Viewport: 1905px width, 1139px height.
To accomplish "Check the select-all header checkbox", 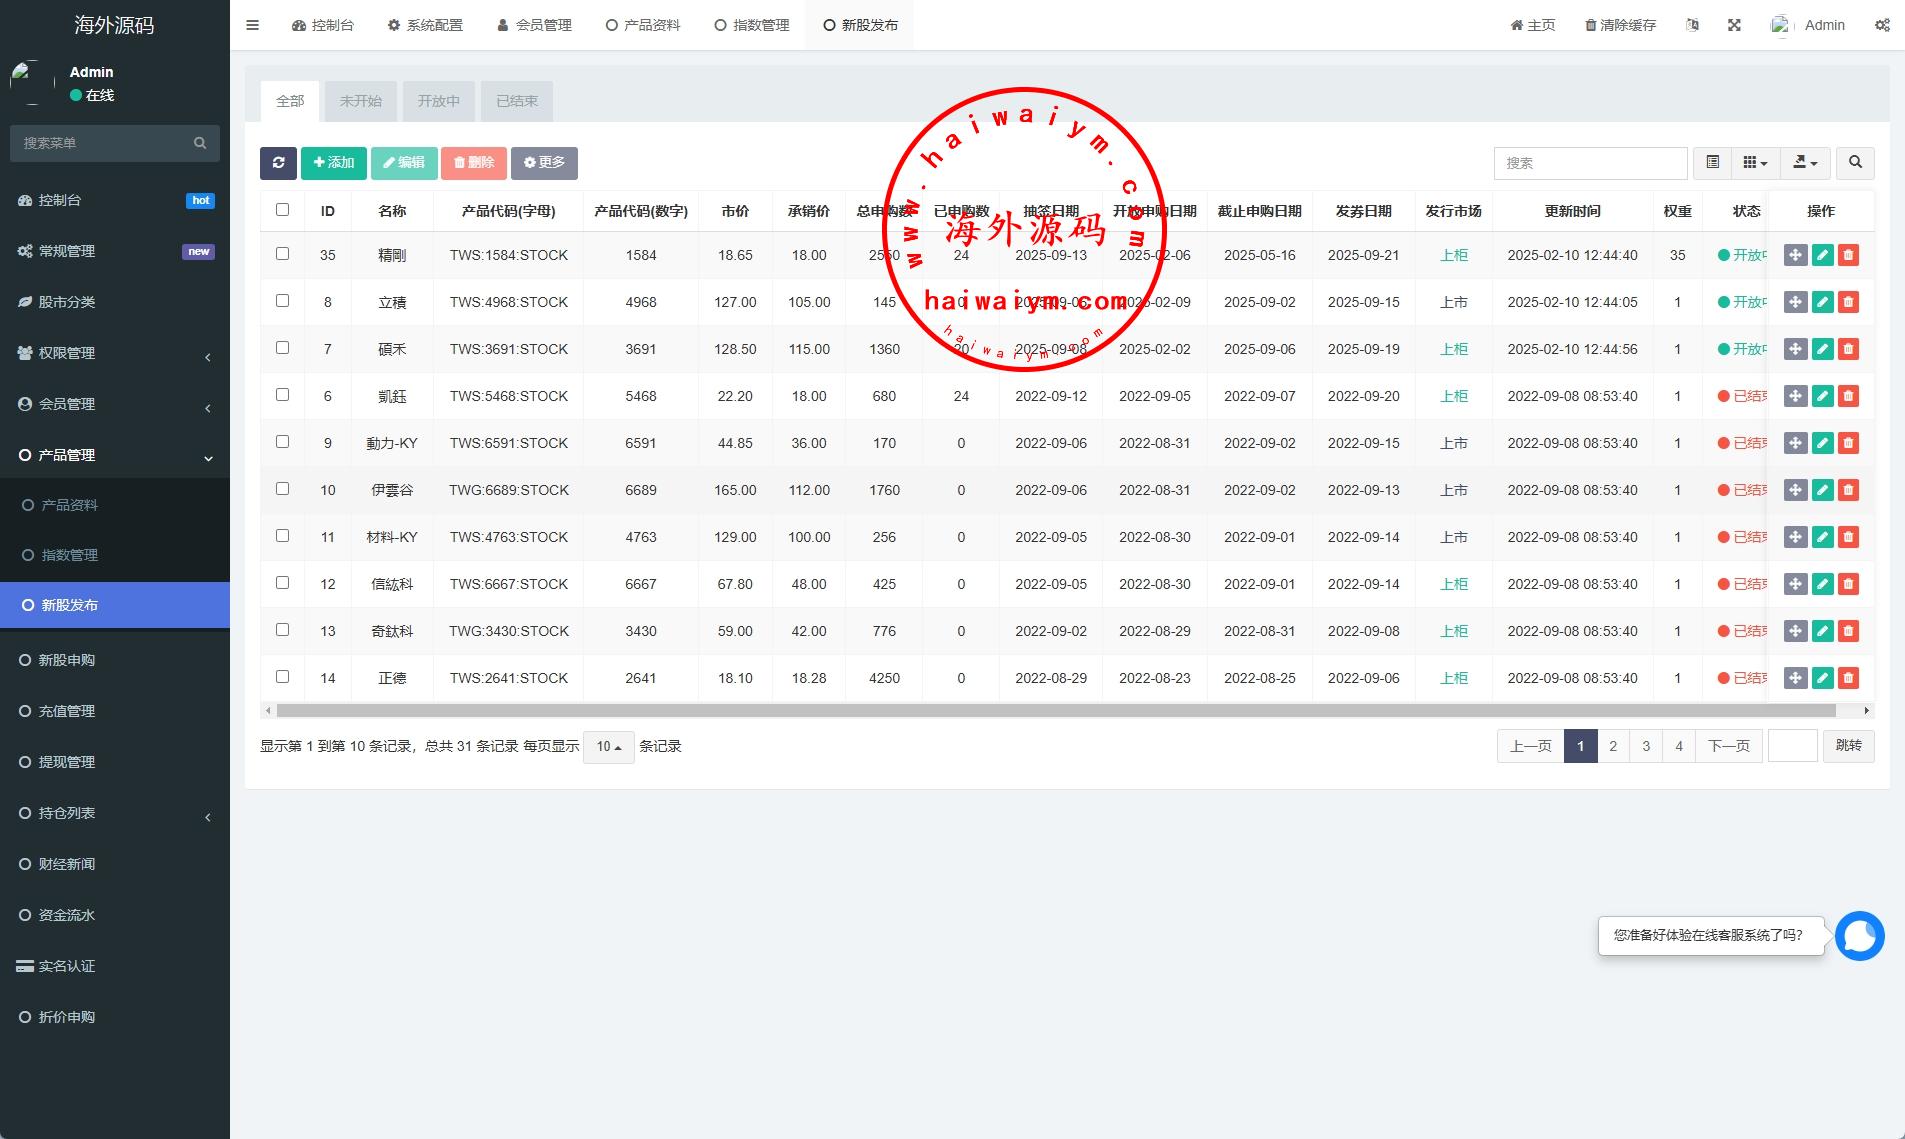I will 282,210.
